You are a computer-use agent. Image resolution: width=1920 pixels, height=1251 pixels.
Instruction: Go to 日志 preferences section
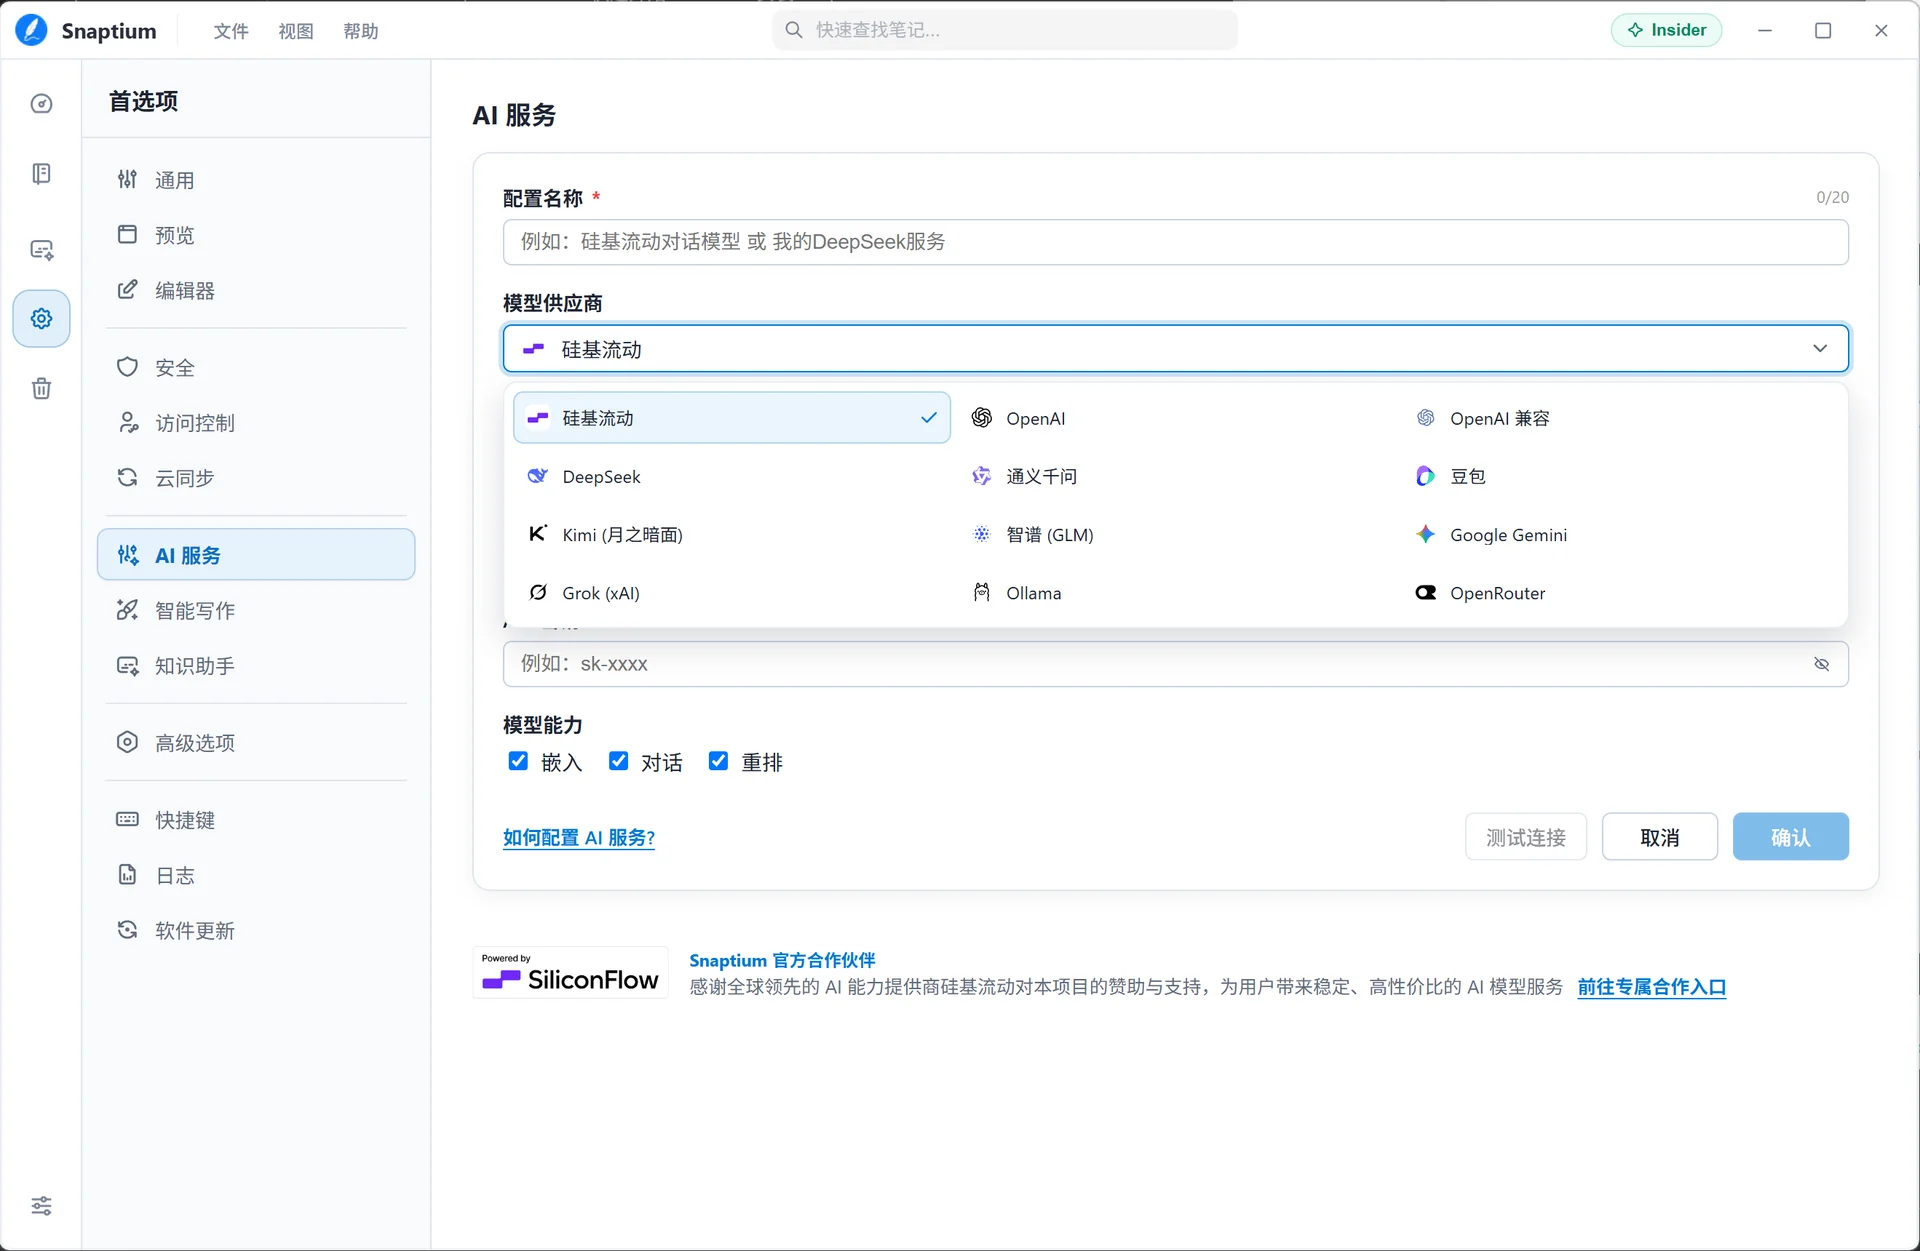(x=256, y=876)
